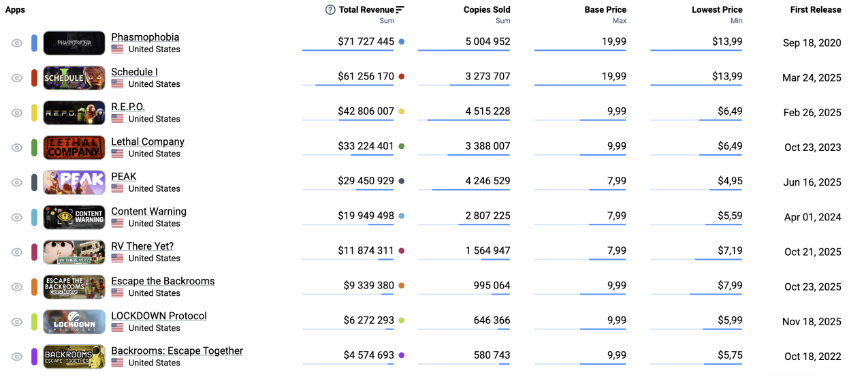Click the yellow dot beside $42 806 007
Viewport: 851px width, 379px height.
pyautogui.click(x=402, y=111)
